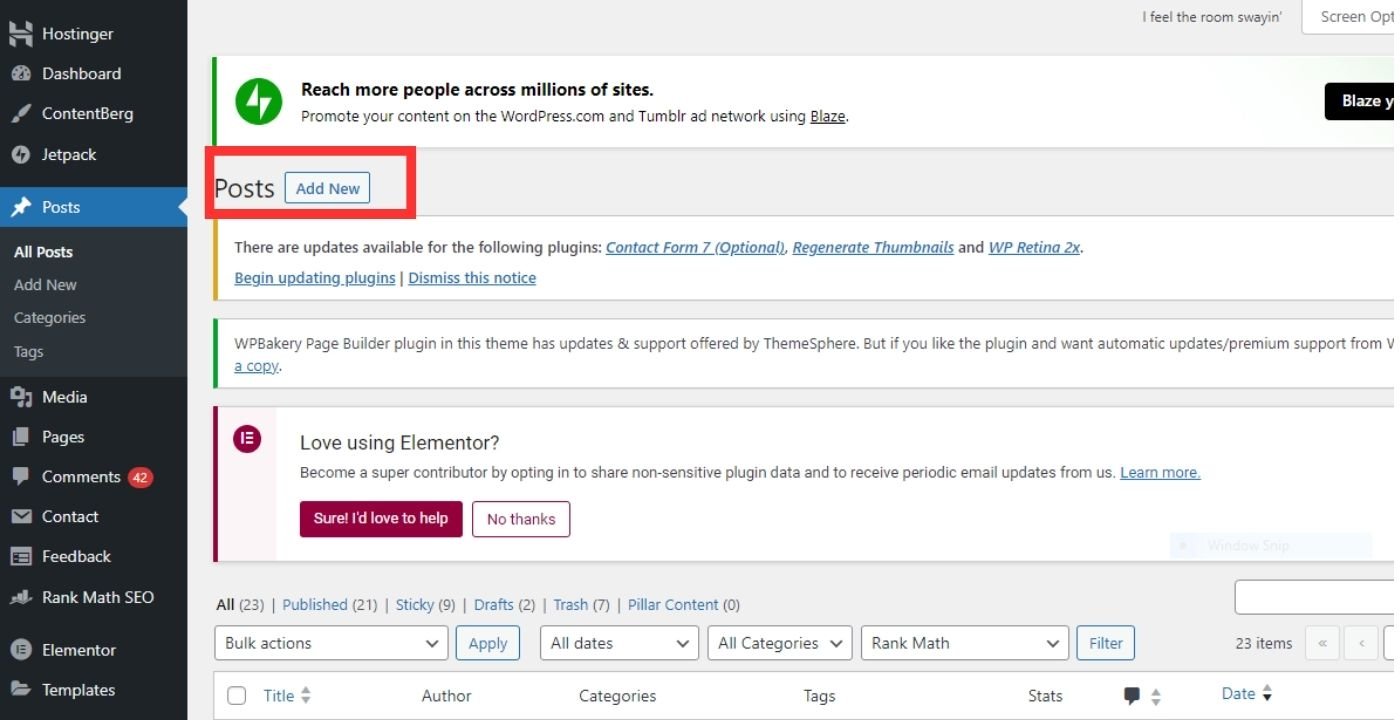Open Categories submenu item
Image resolution: width=1400 pixels, height=720 pixels.
click(x=49, y=318)
